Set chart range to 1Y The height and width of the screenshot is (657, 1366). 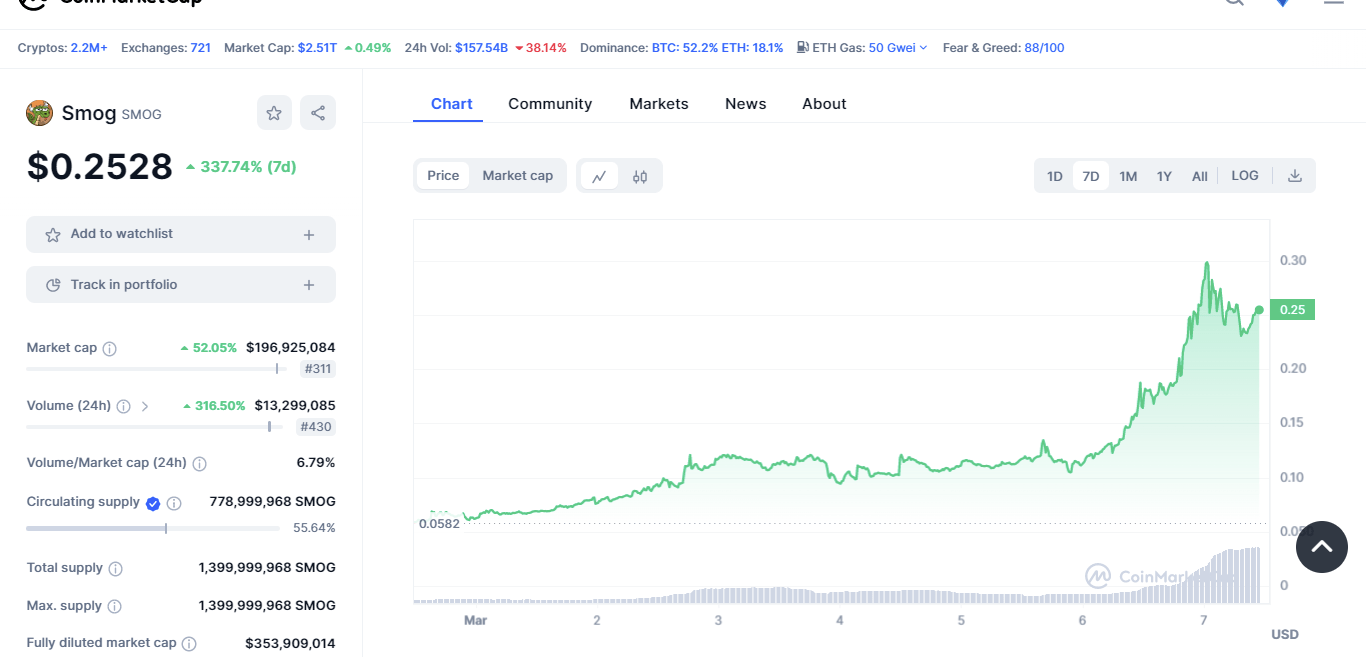pos(1164,177)
